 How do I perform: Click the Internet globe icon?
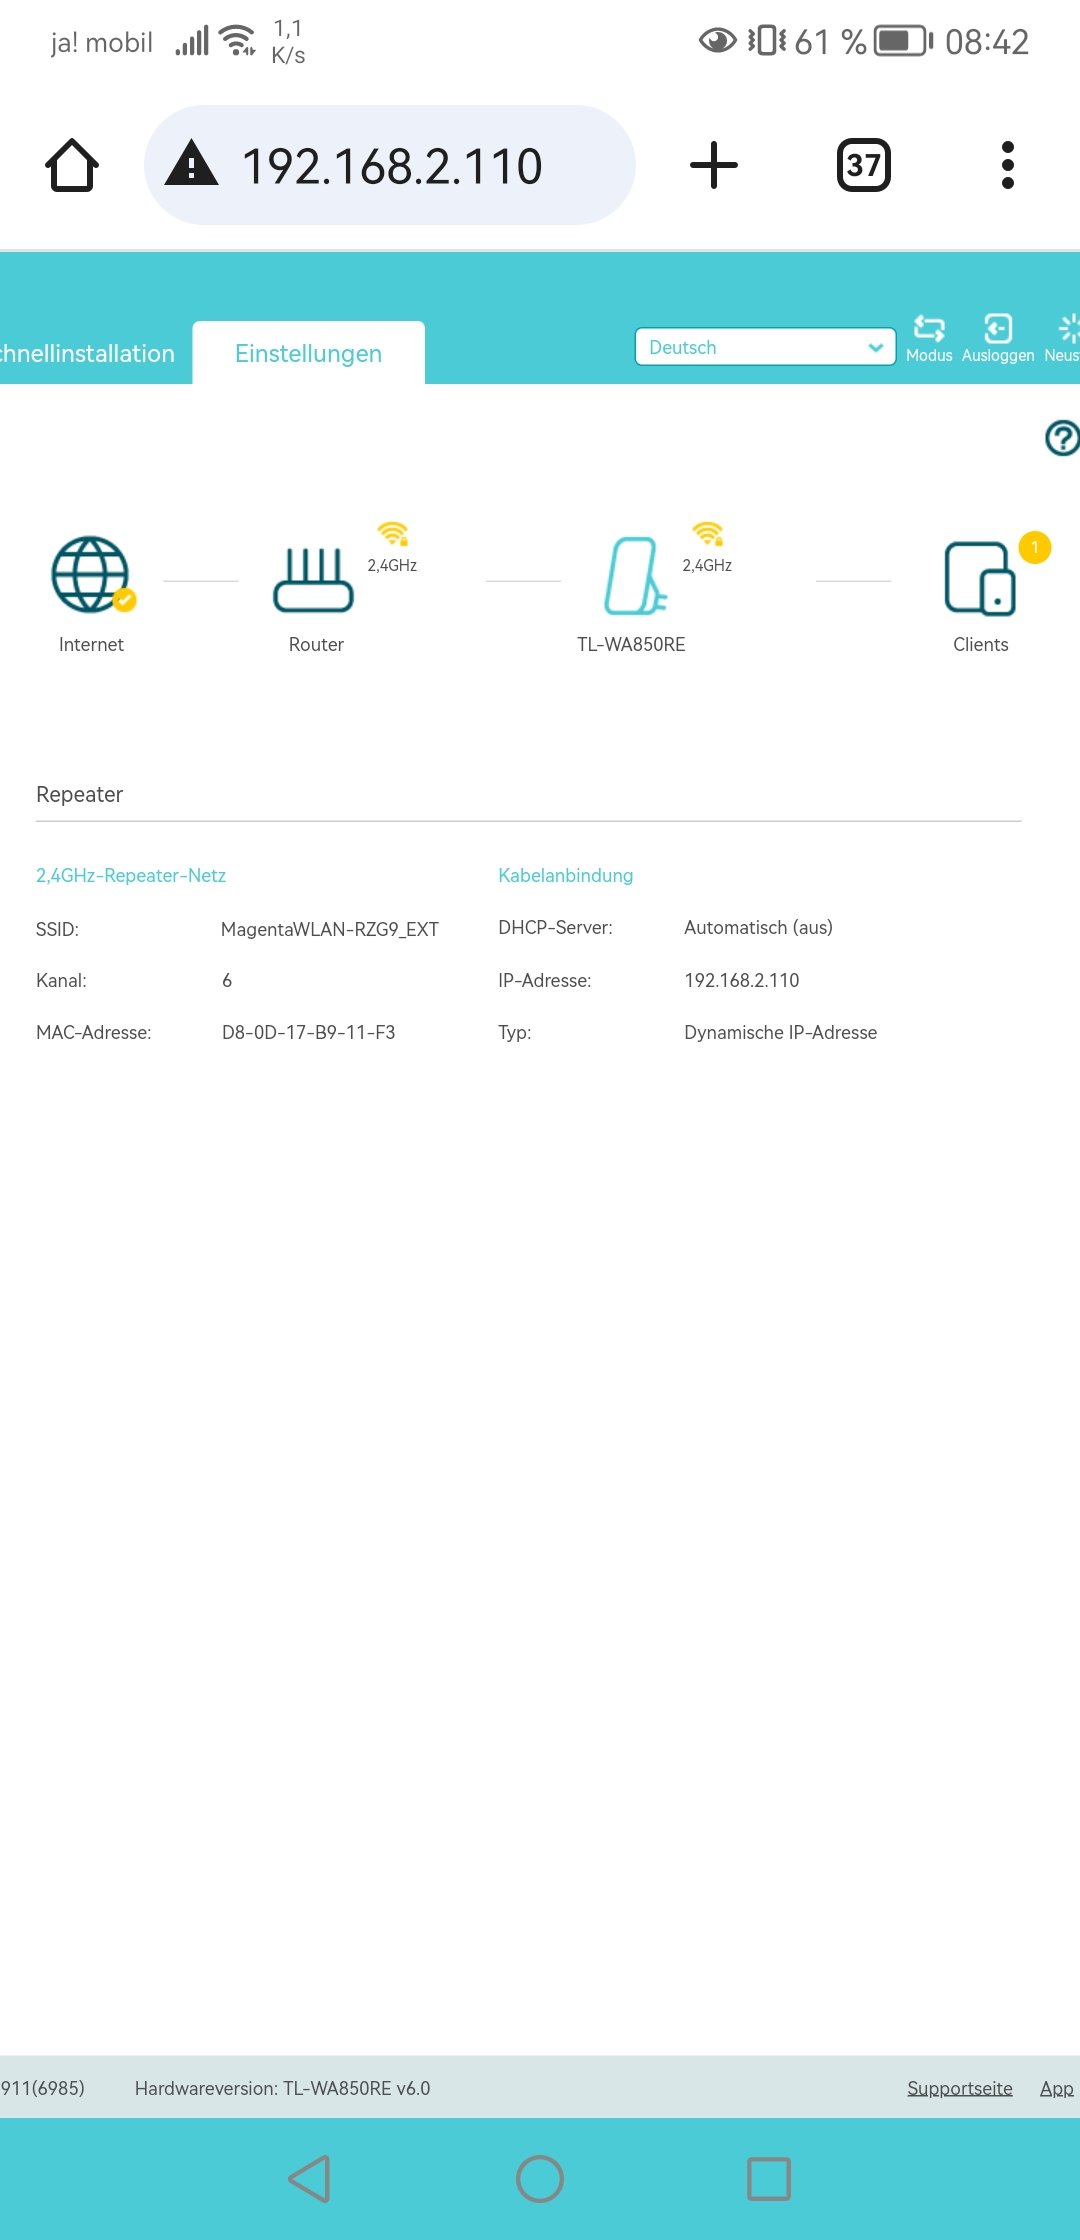coord(92,575)
